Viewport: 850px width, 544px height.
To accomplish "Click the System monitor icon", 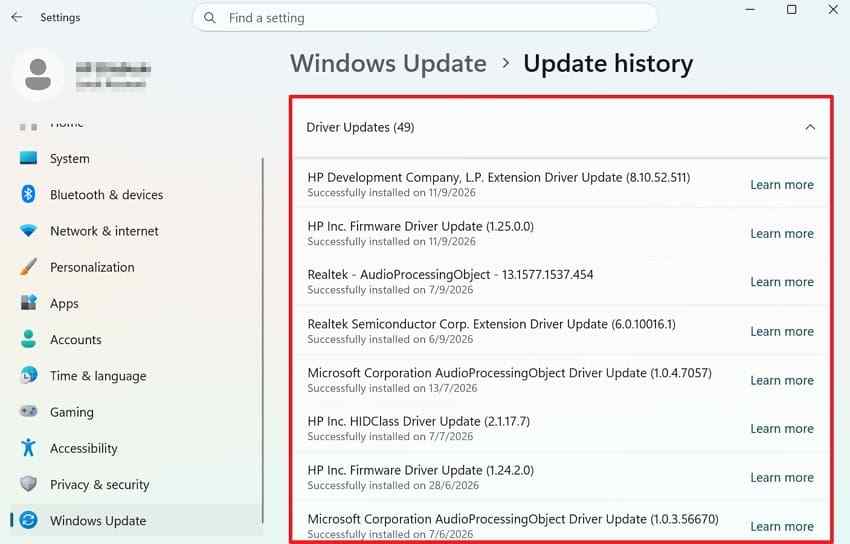I will click(x=28, y=158).
